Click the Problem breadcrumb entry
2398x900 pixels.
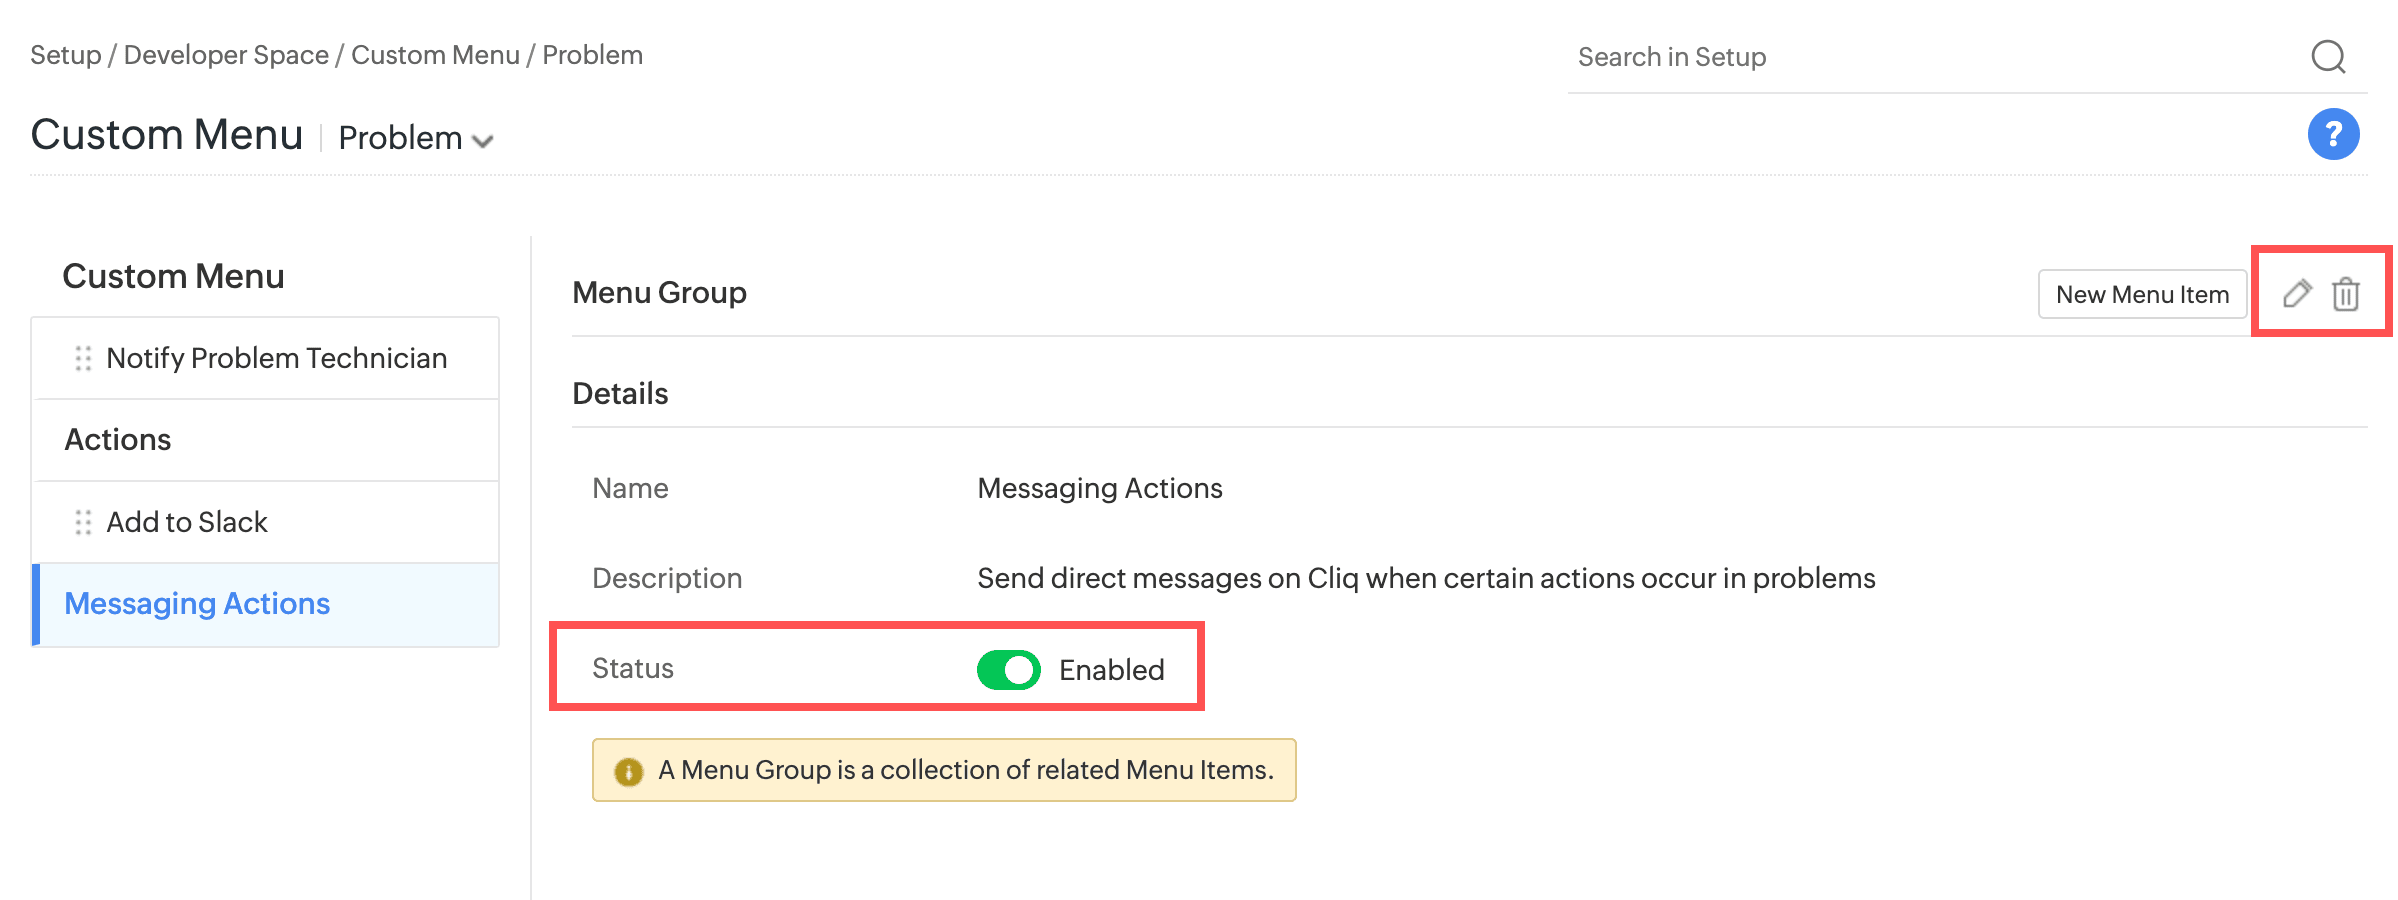(x=592, y=55)
